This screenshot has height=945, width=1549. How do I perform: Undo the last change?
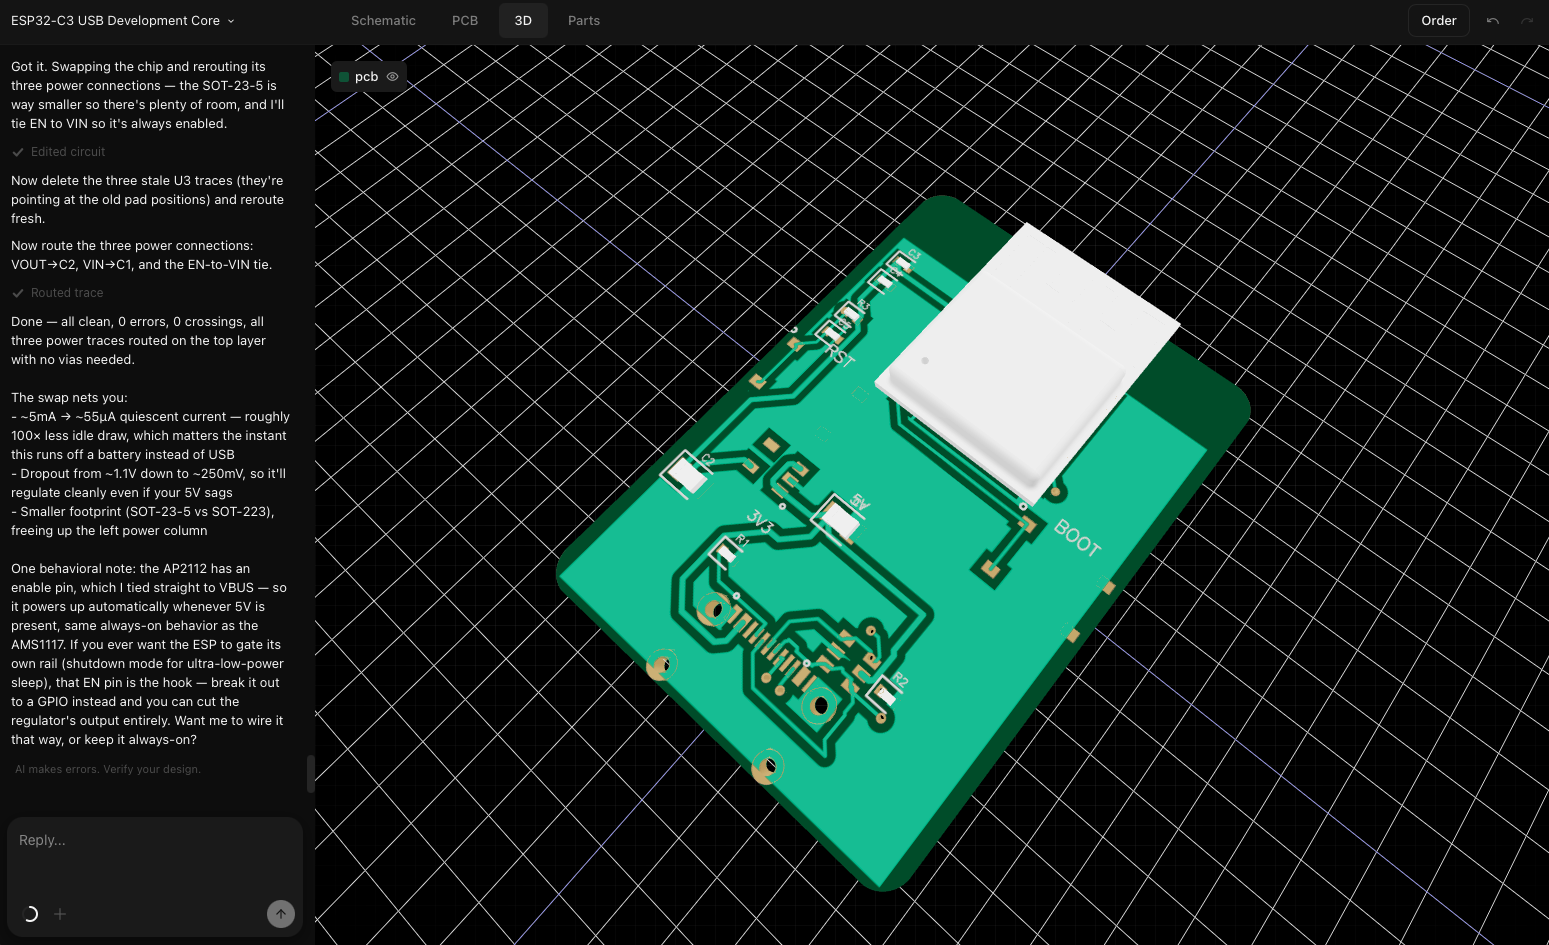(1493, 20)
